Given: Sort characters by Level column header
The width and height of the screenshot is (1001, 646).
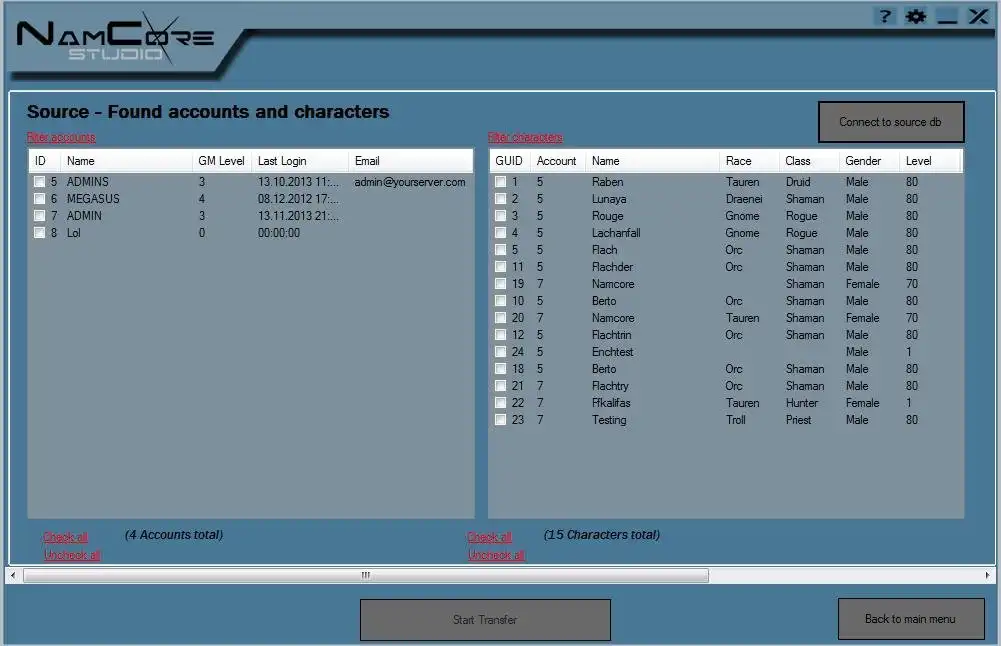Looking at the screenshot, I should 930,161.
